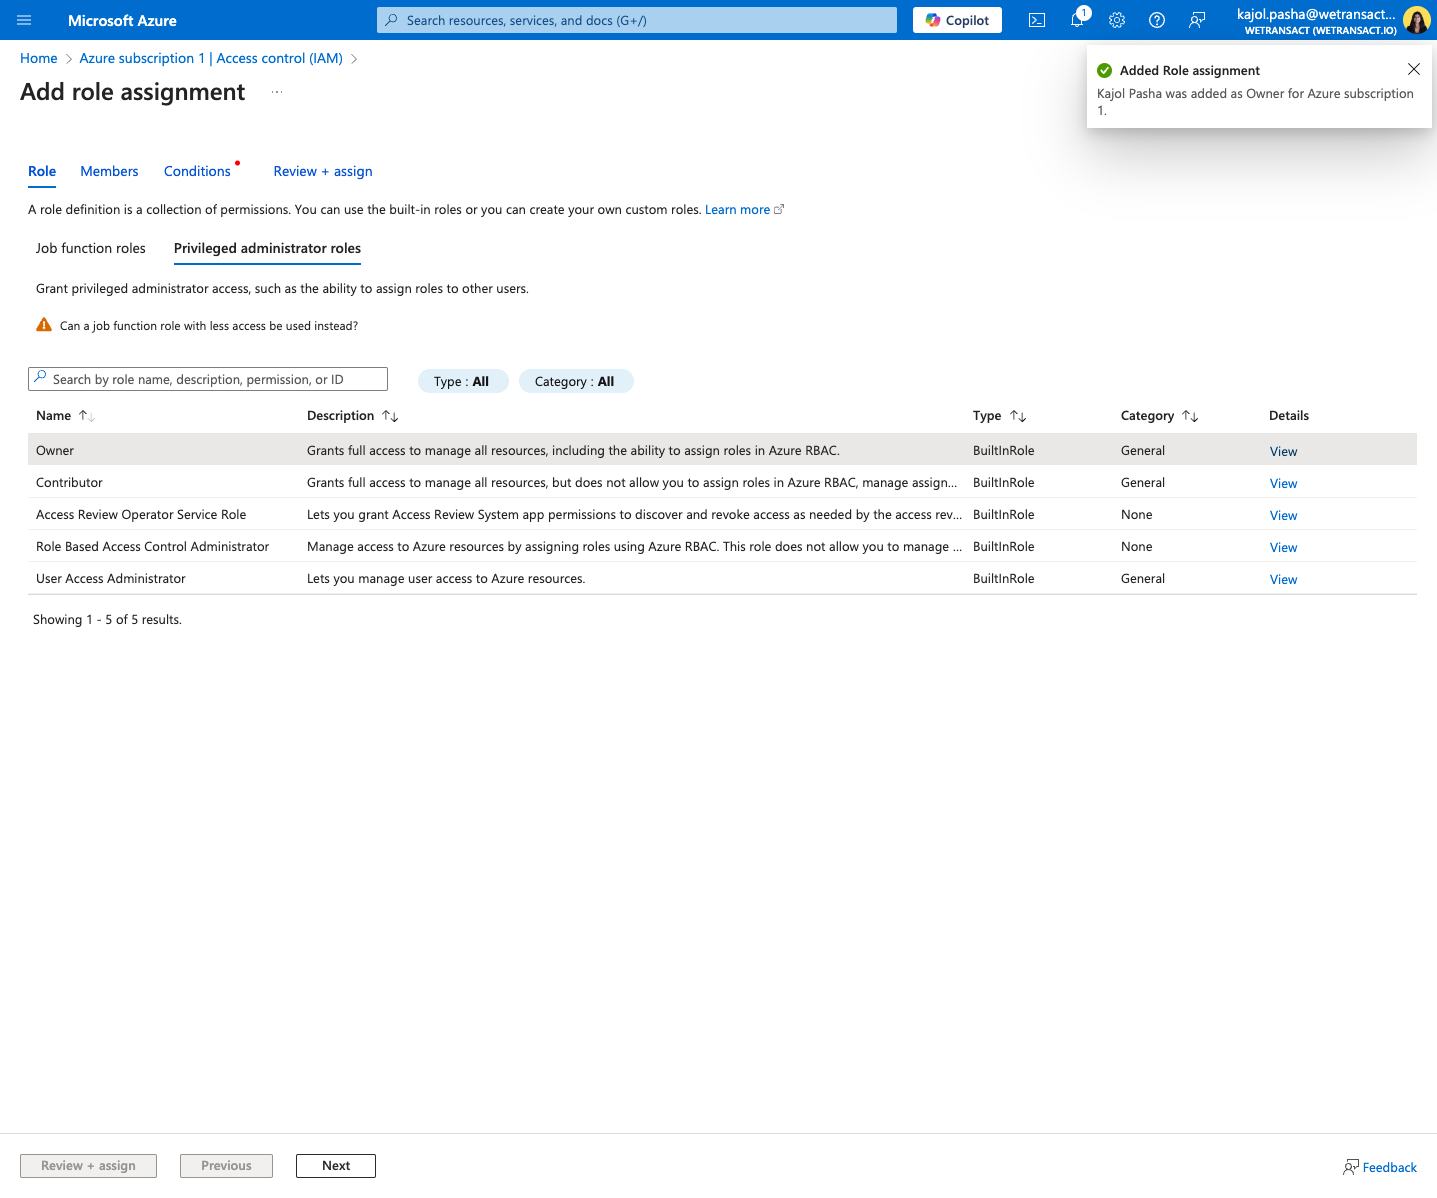Sort roles by Description column
The image size is (1437, 1198).
[x=390, y=416]
